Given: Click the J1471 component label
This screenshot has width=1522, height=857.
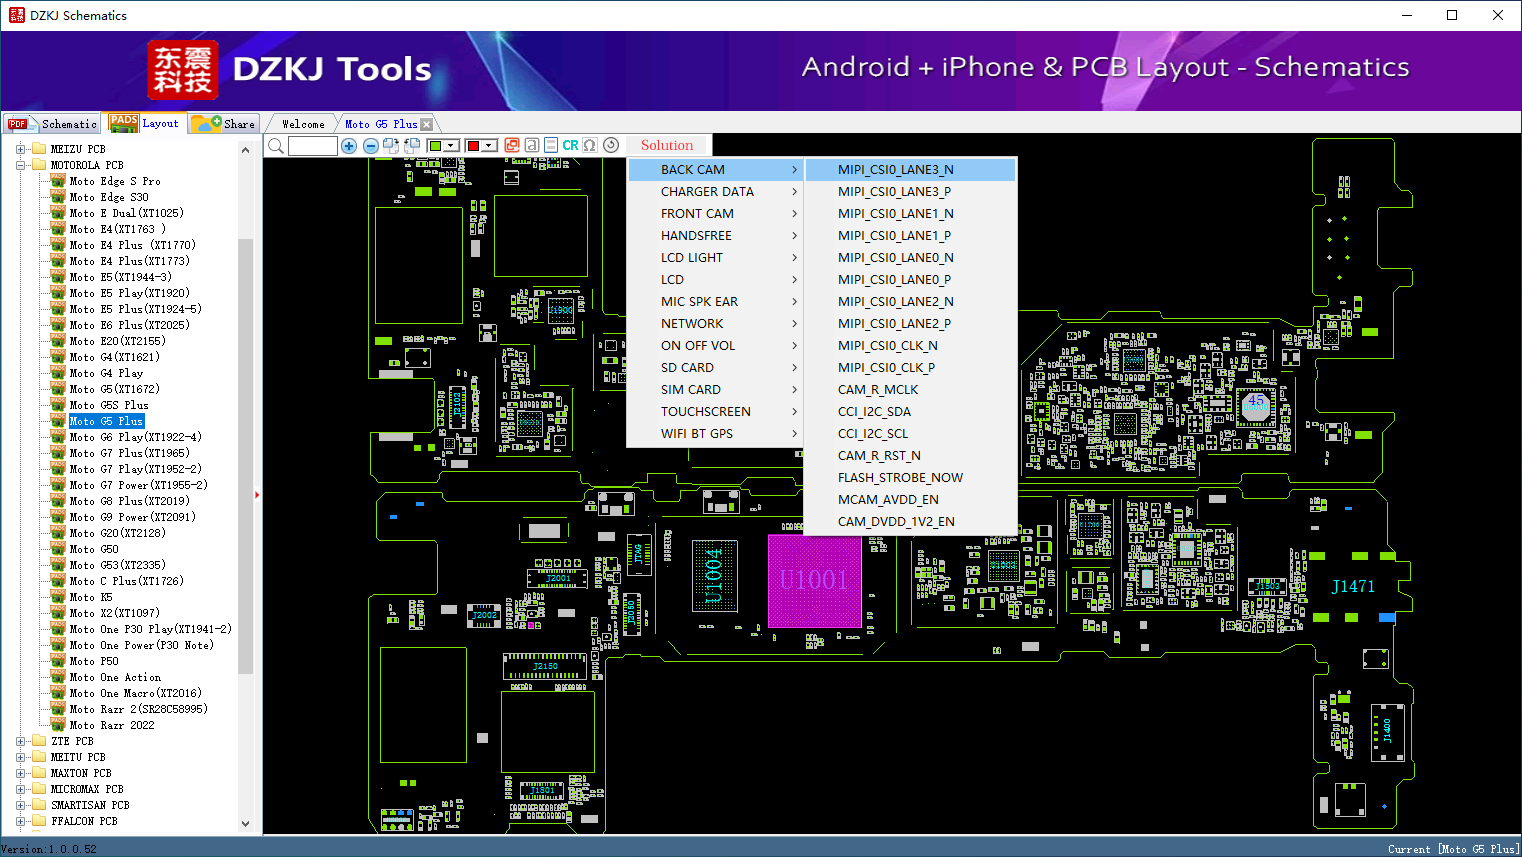Looking at the screenshot, I should 1353,587.
